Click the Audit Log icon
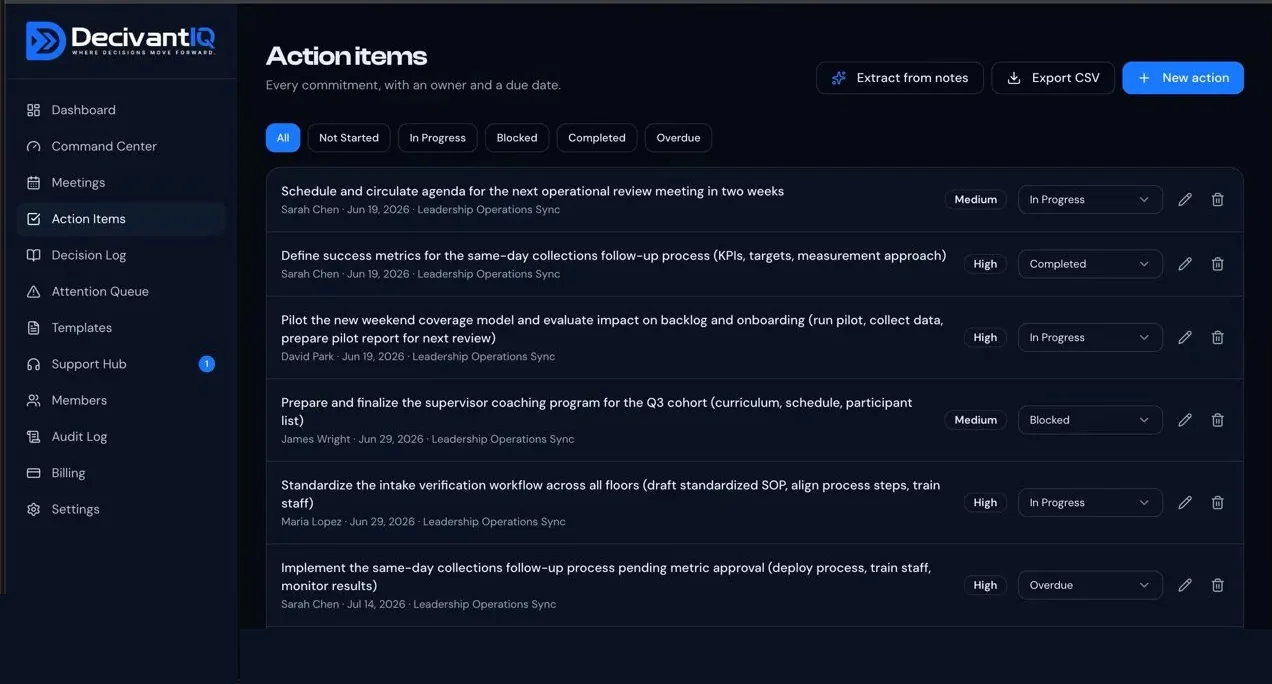 (34, 437)
